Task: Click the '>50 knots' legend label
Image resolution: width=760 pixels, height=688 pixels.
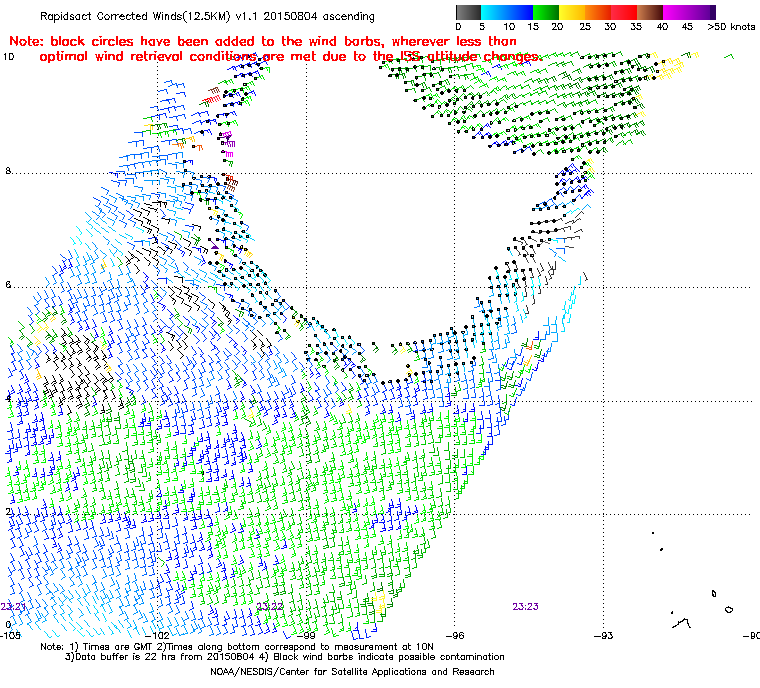Action: [x=731, y=27]
